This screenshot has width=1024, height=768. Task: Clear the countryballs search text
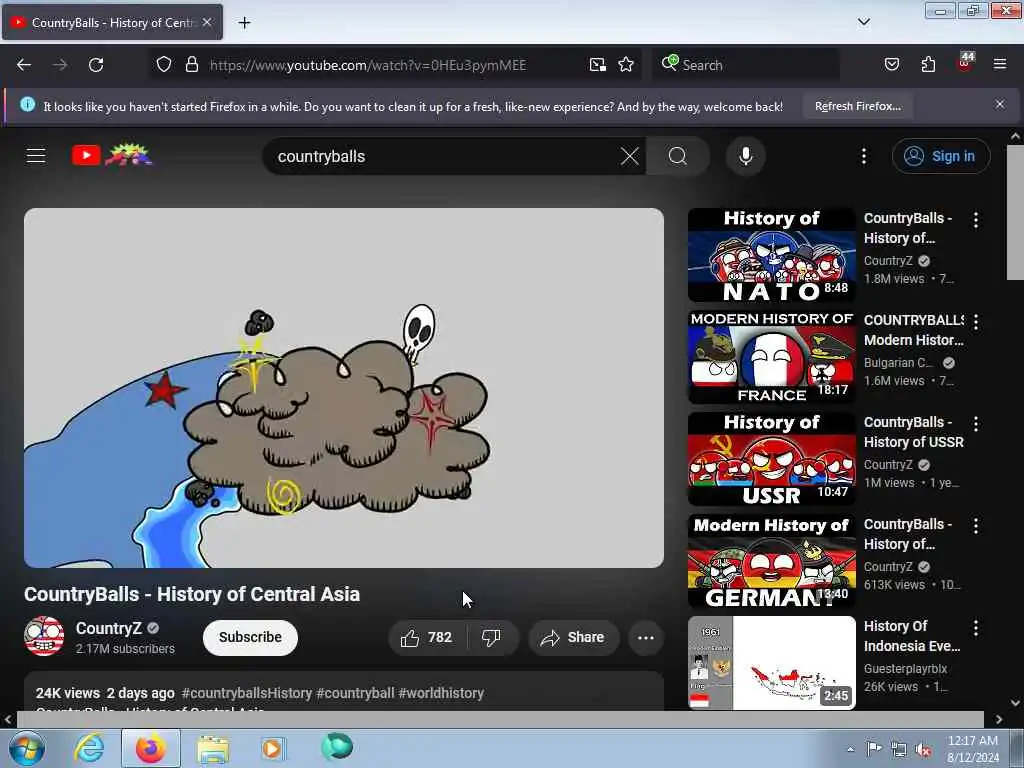630,156
